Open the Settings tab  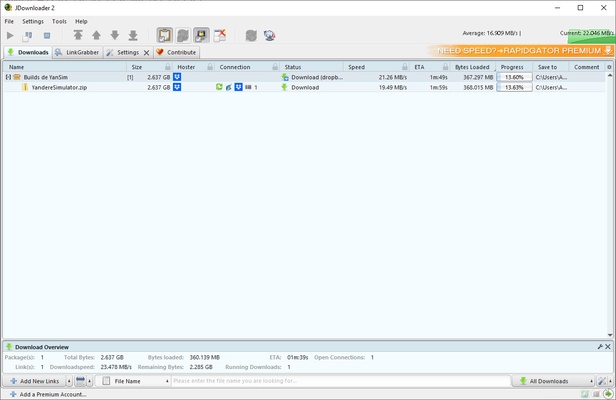click(x=123, y=52)
